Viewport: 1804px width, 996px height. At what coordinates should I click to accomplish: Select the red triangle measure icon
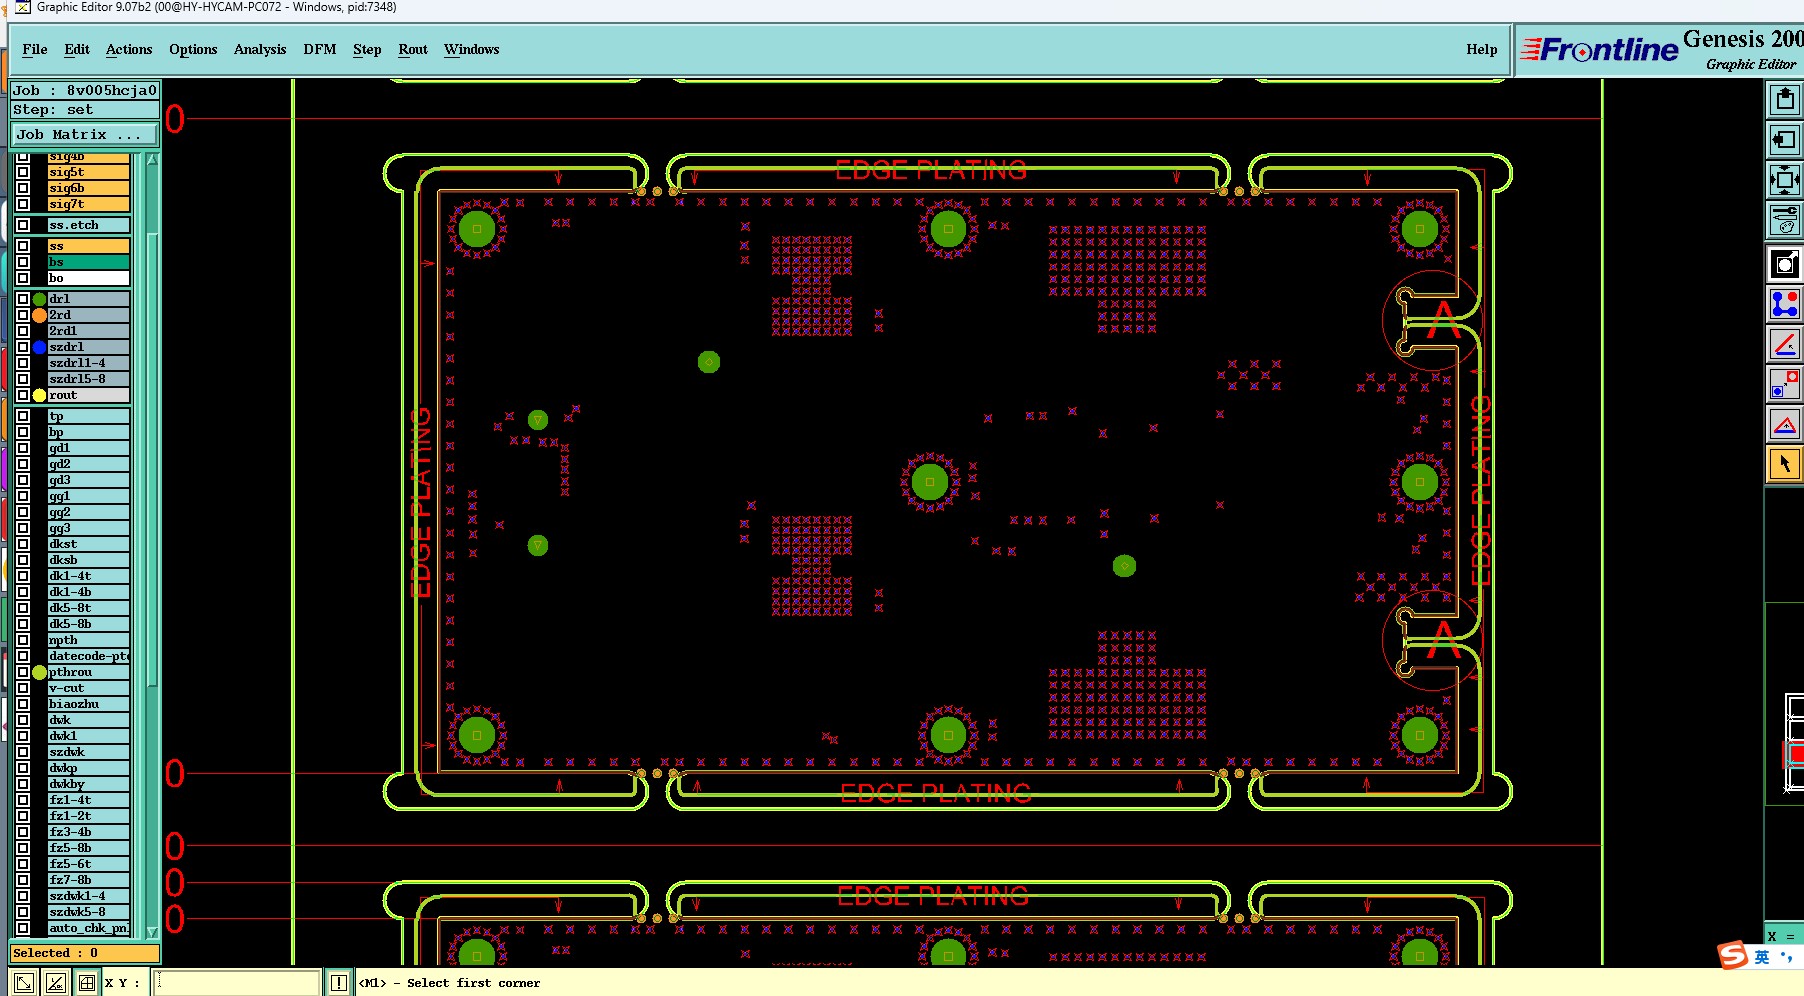[1784, 425]
